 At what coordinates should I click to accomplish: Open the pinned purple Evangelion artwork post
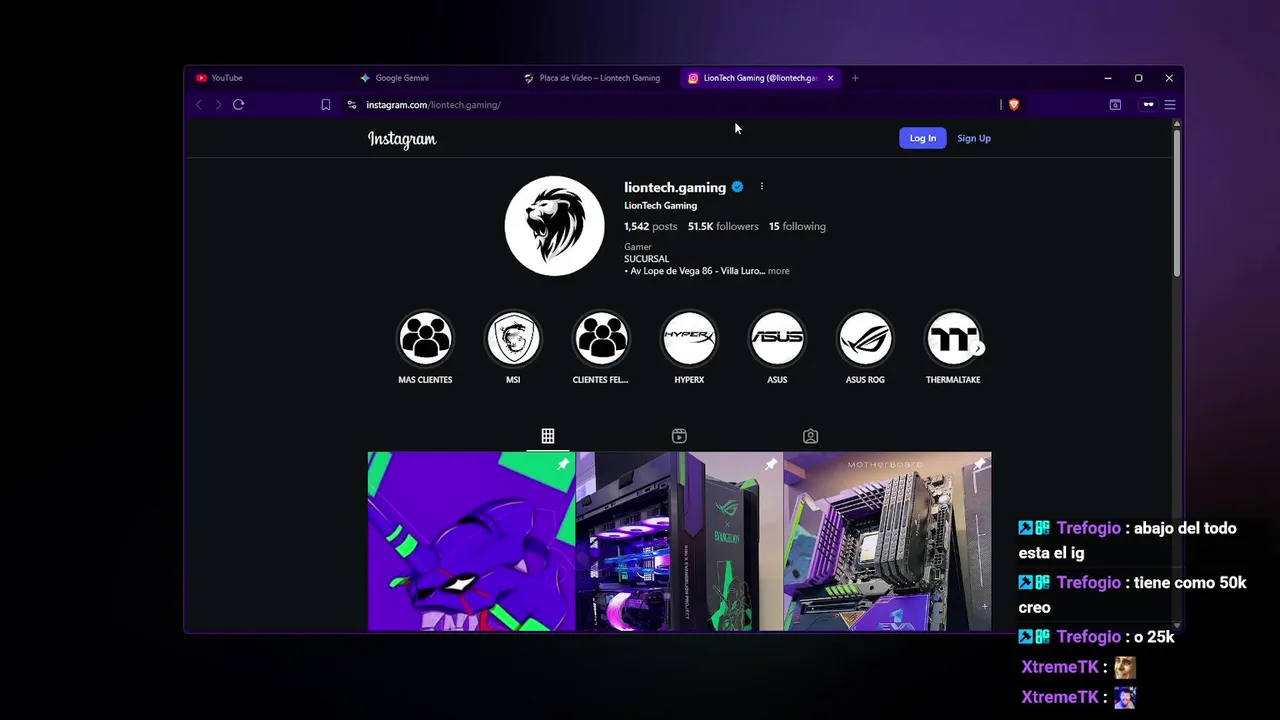(x=471, y=541)
